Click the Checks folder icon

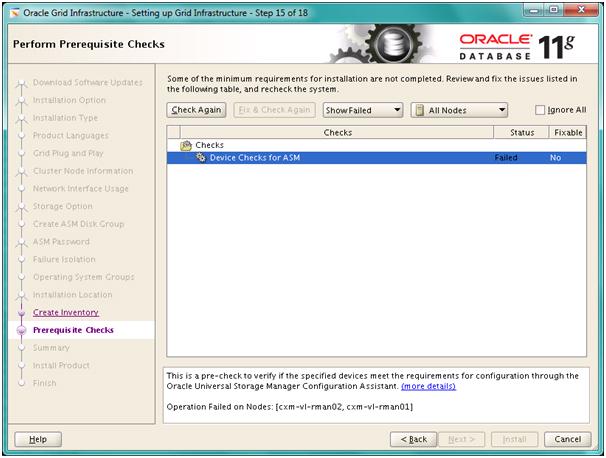[x=185, y=145]
